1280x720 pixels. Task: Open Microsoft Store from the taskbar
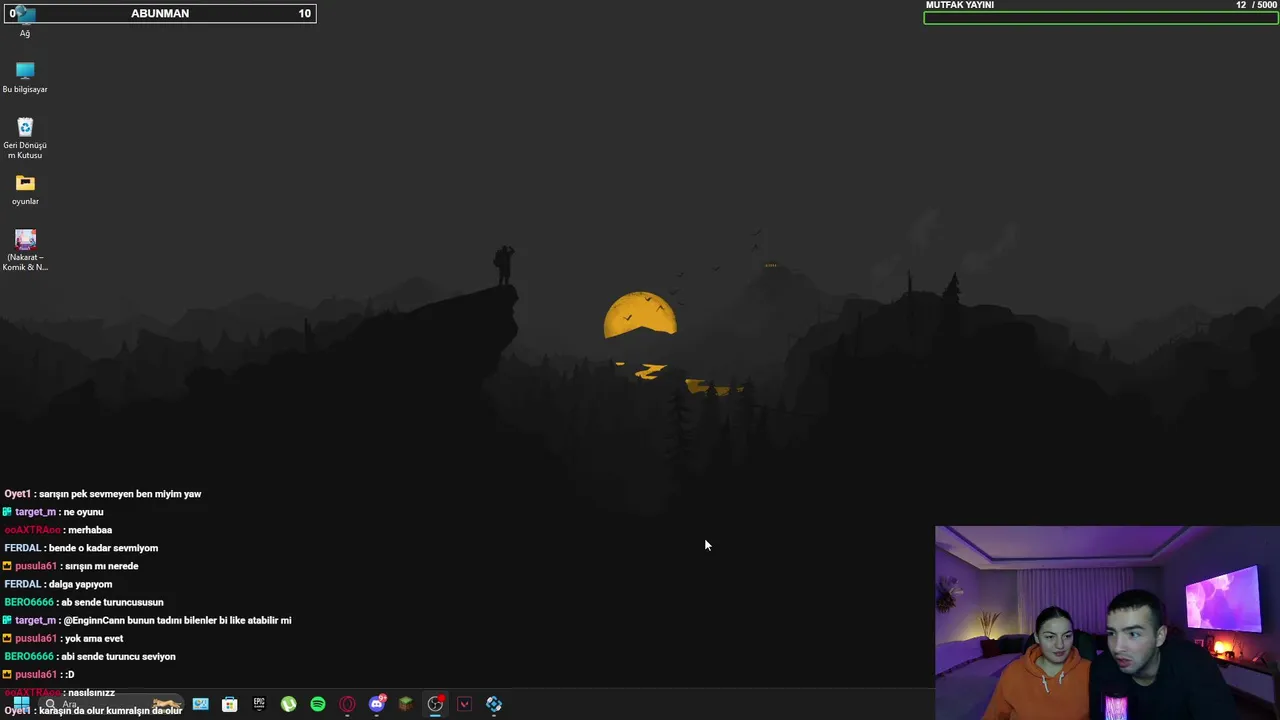[x=229, y=704]
